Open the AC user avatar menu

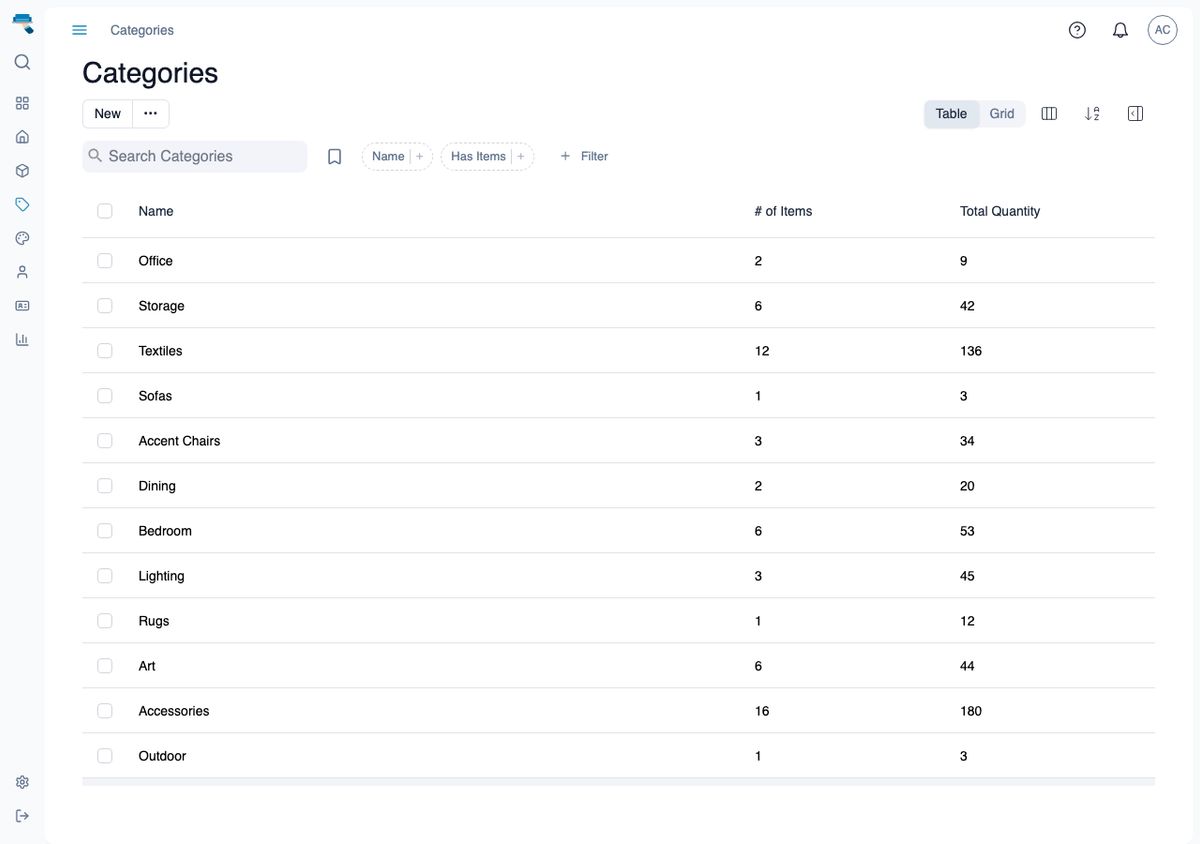coord(1162,30)
